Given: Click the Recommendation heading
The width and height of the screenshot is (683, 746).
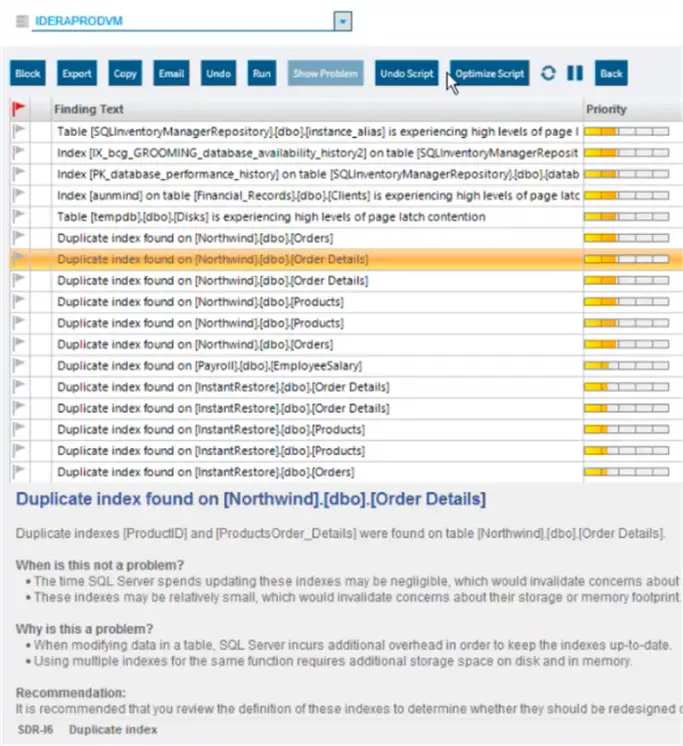Looking at the screenshot, I should 71,693.
